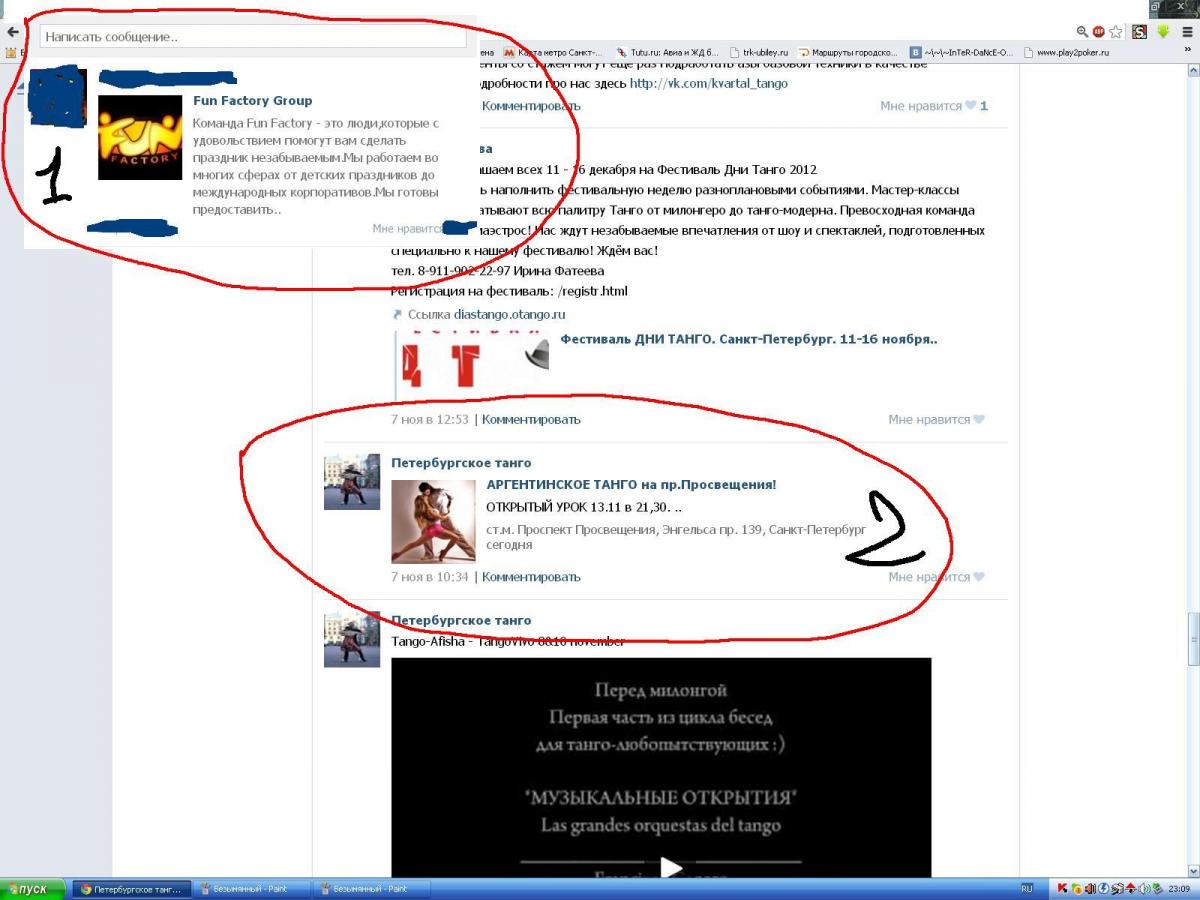Open the "Карта метро Санкт-..." bookmark
Image resolution: width=1200 pixels, height=900 pixels.
pos(553,52)
